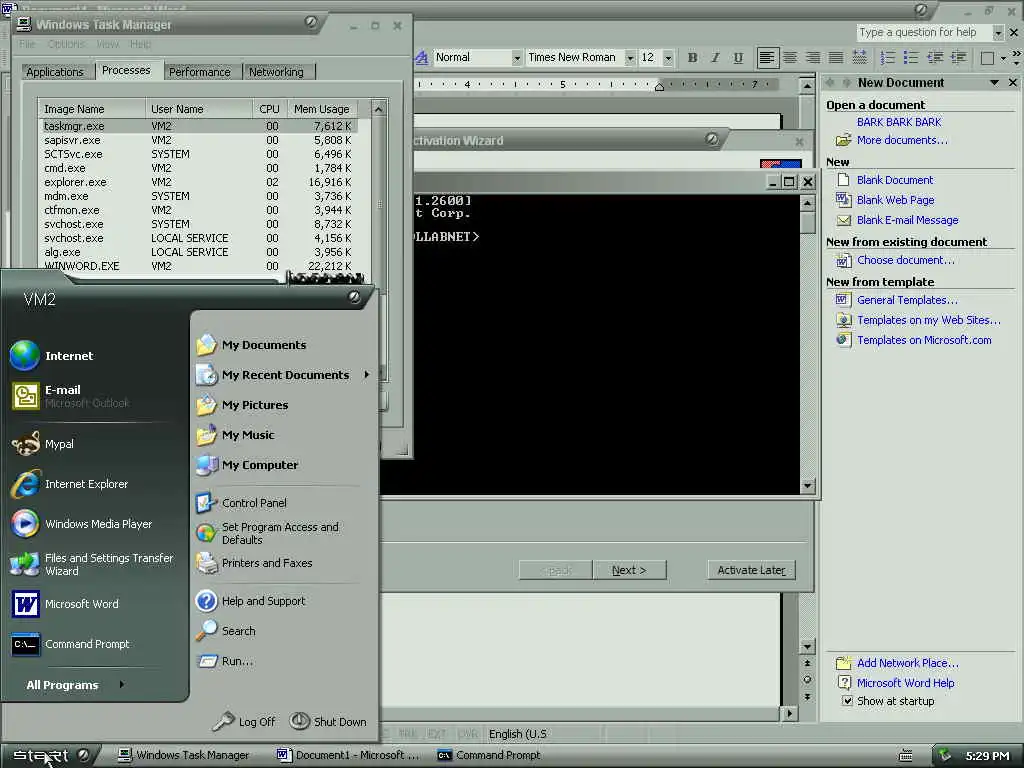Toggle Italic formatting in Word toolbar

click(x=715, y=57)
